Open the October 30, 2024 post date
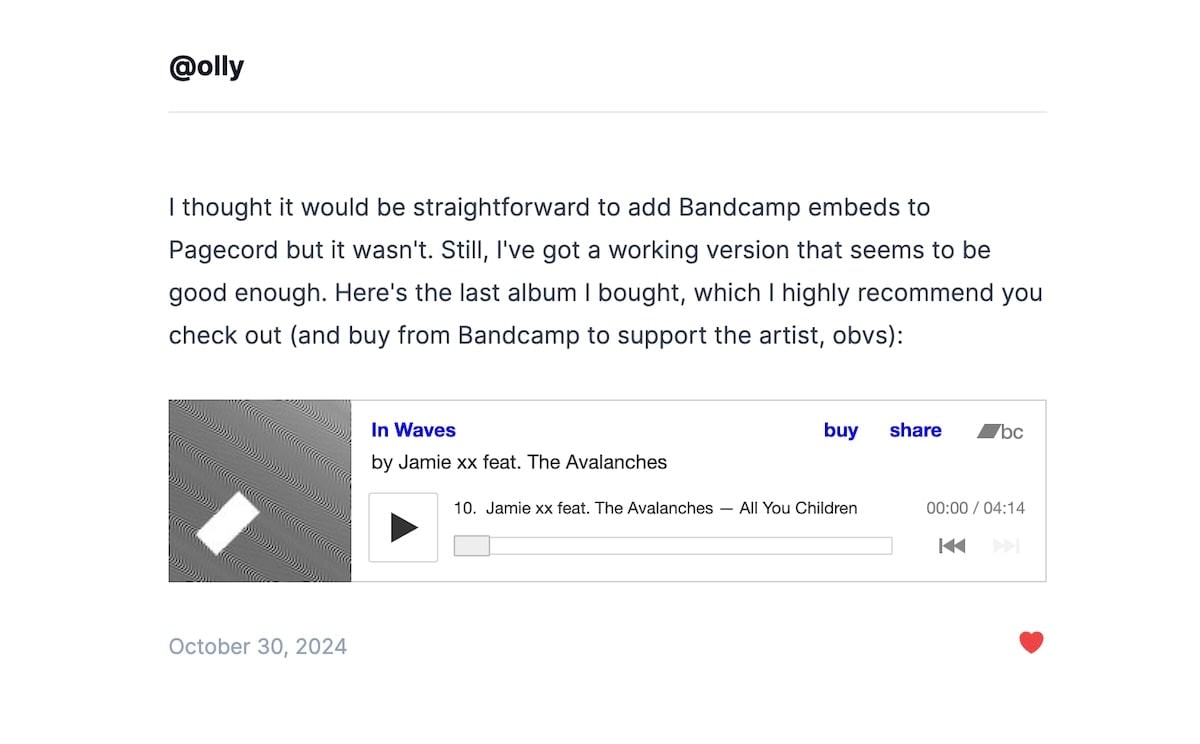This screenshot has width=1200, height=744. point(258,646)
